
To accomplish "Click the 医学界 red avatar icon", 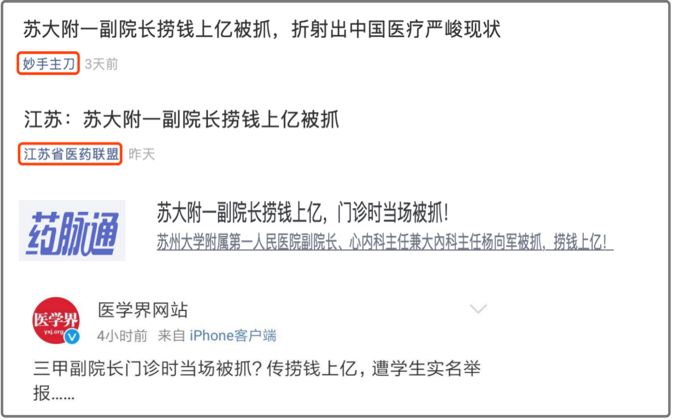I will pyautogui.click(x=56, y=321).
